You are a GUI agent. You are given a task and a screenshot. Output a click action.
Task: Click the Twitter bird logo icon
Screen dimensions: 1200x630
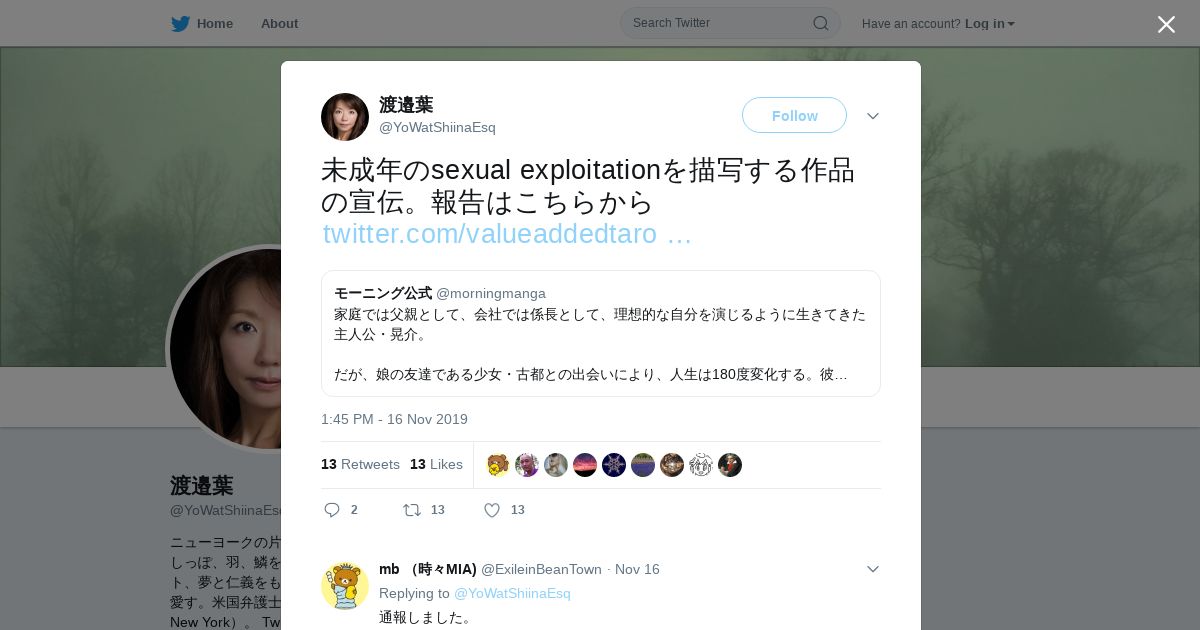point(180,23)
